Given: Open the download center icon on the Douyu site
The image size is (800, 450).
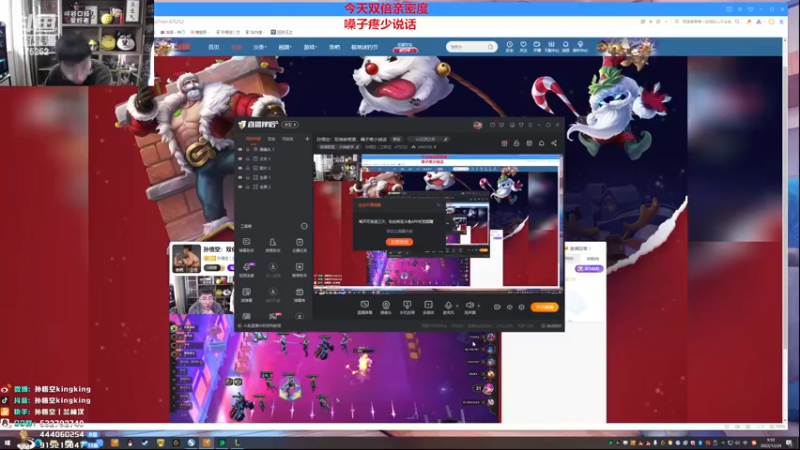Looking at the screenshot, I should tap(551, 46).
